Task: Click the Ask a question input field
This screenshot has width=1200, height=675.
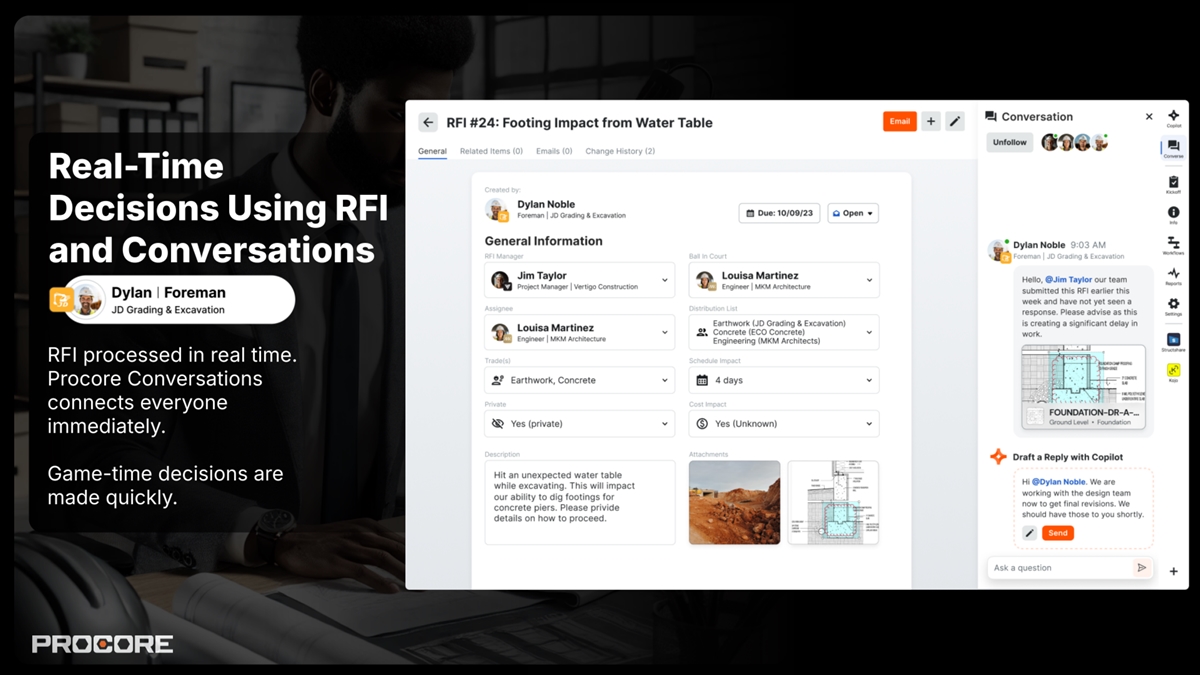Action: pyautogui.click(x=1060, y=568)
